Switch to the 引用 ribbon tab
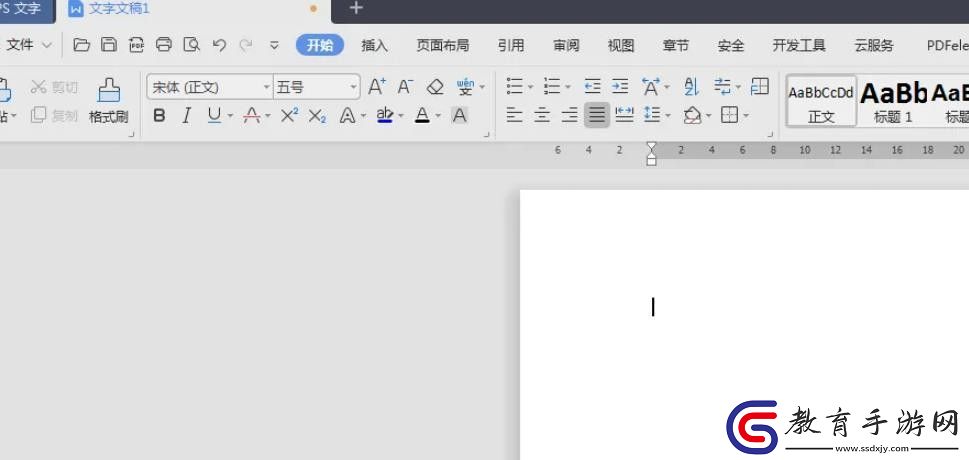The height and width of the screenshot is (460, 969). [511, 45]
